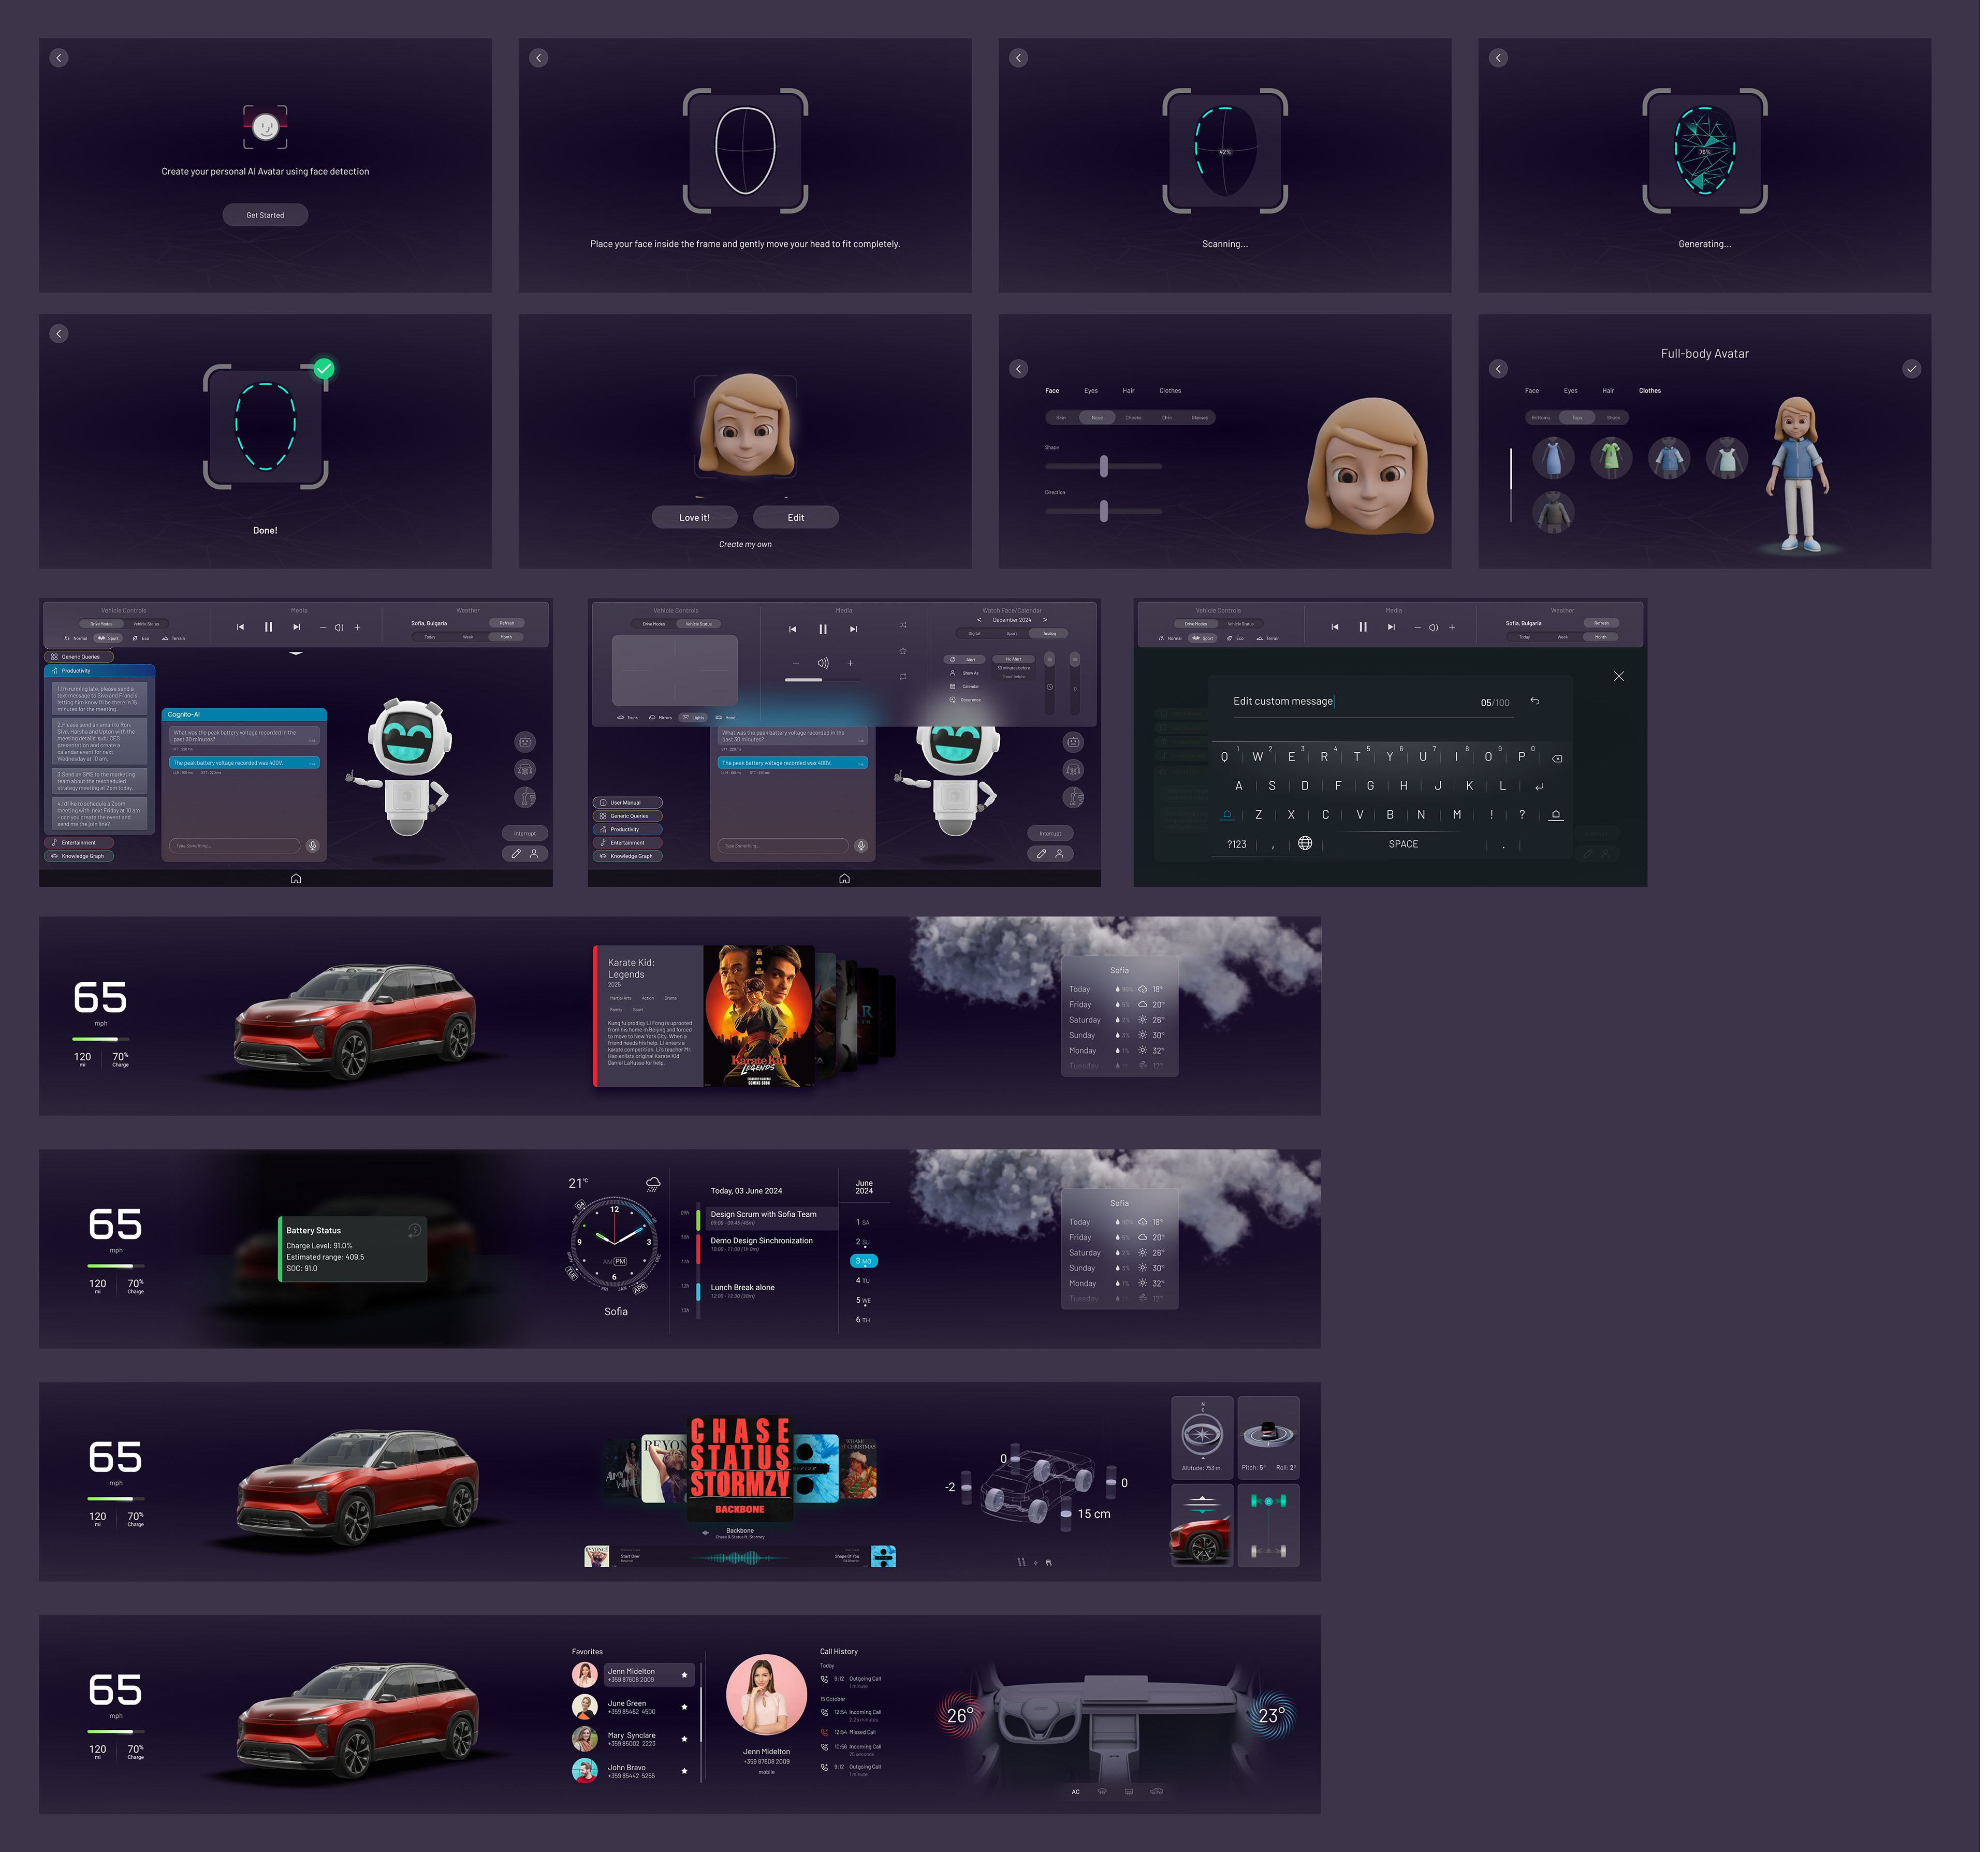1988x1852 pixels.
Task: Collapse the open Productivity category header
Action: [99, 671]
